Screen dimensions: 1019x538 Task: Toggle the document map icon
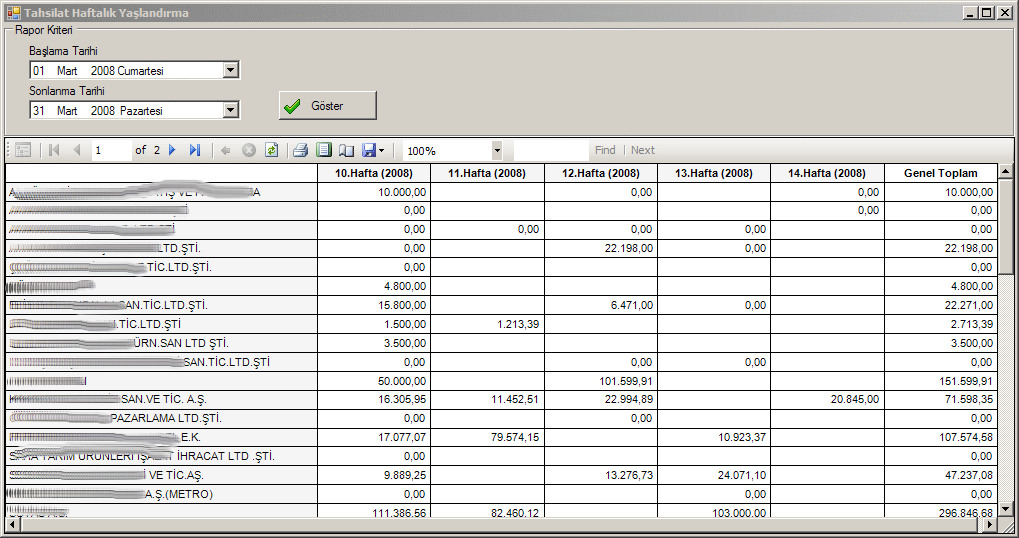(x=23, y=150)
